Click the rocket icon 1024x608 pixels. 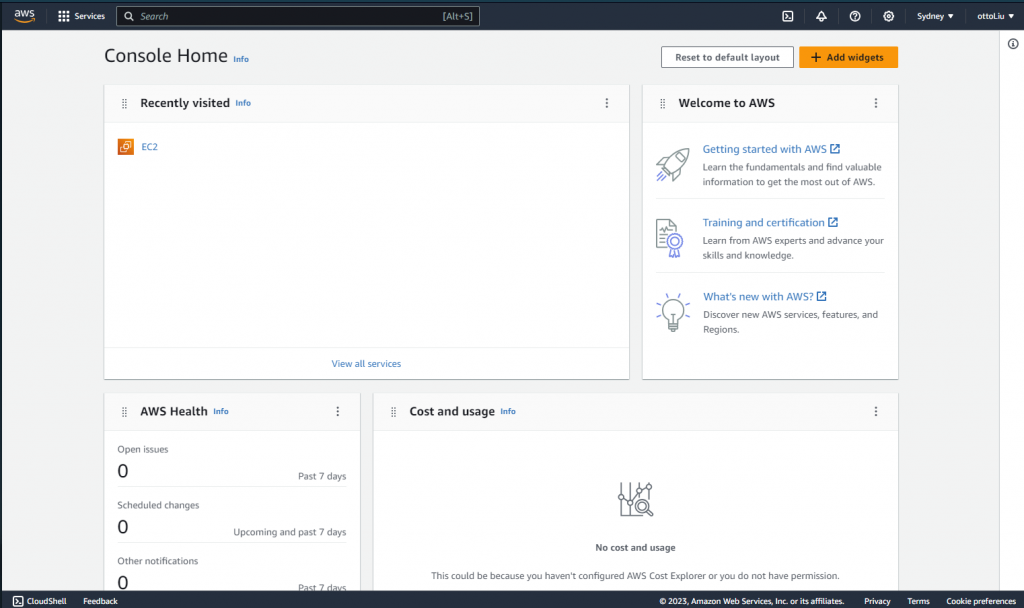click(x=673, y=165)
